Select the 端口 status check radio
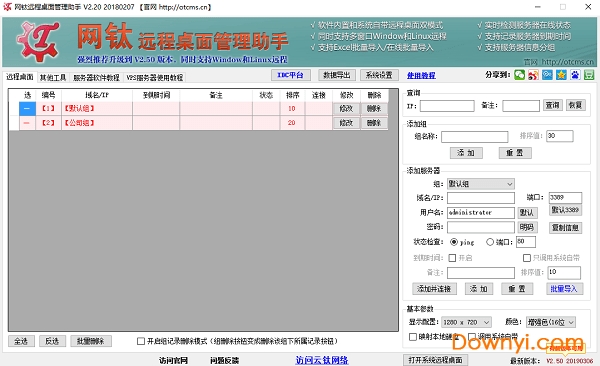600x366 pixels. coord(490,242)
